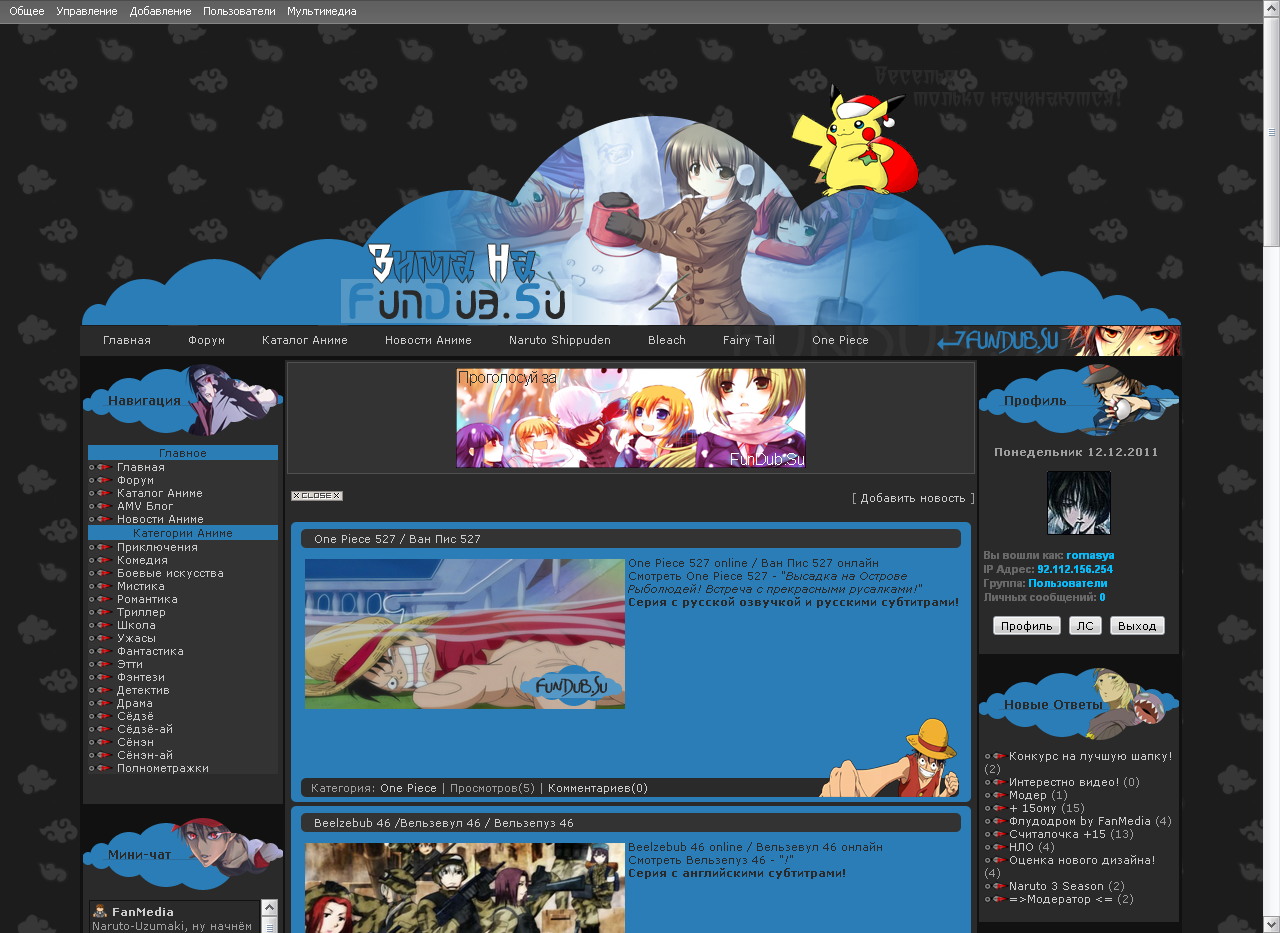
Task: Open Bleach section in navbar
Action: (x=667, y=340)
